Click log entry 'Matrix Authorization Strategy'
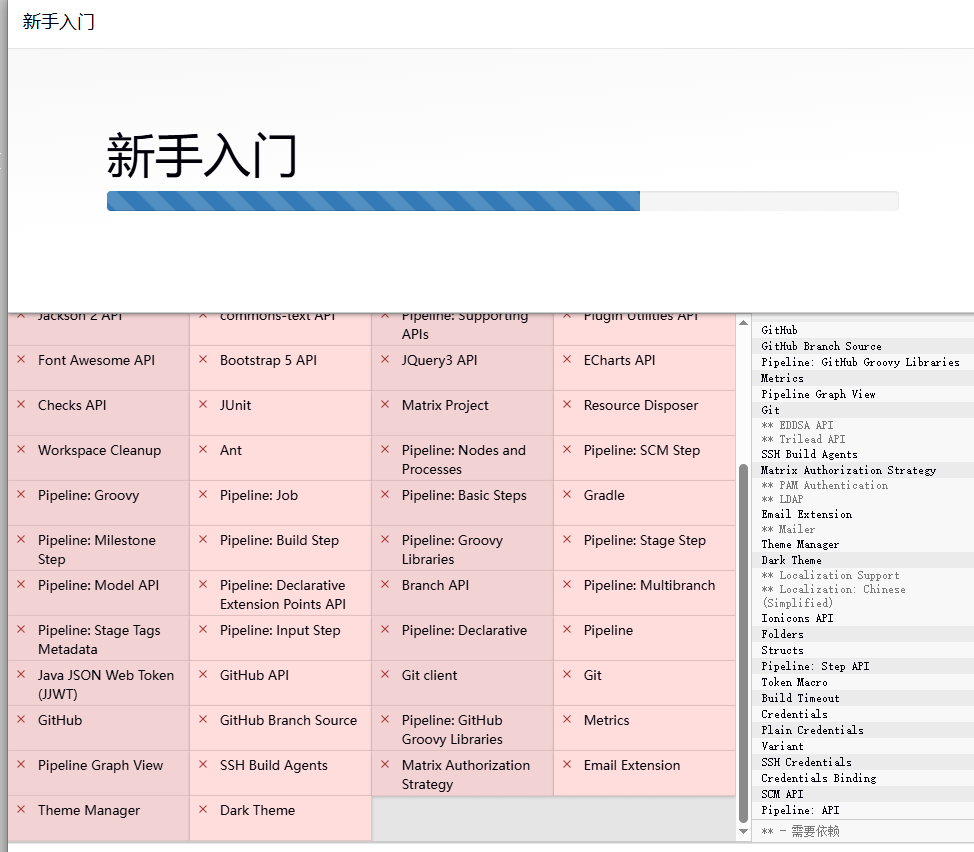 [x=849, y=470]
